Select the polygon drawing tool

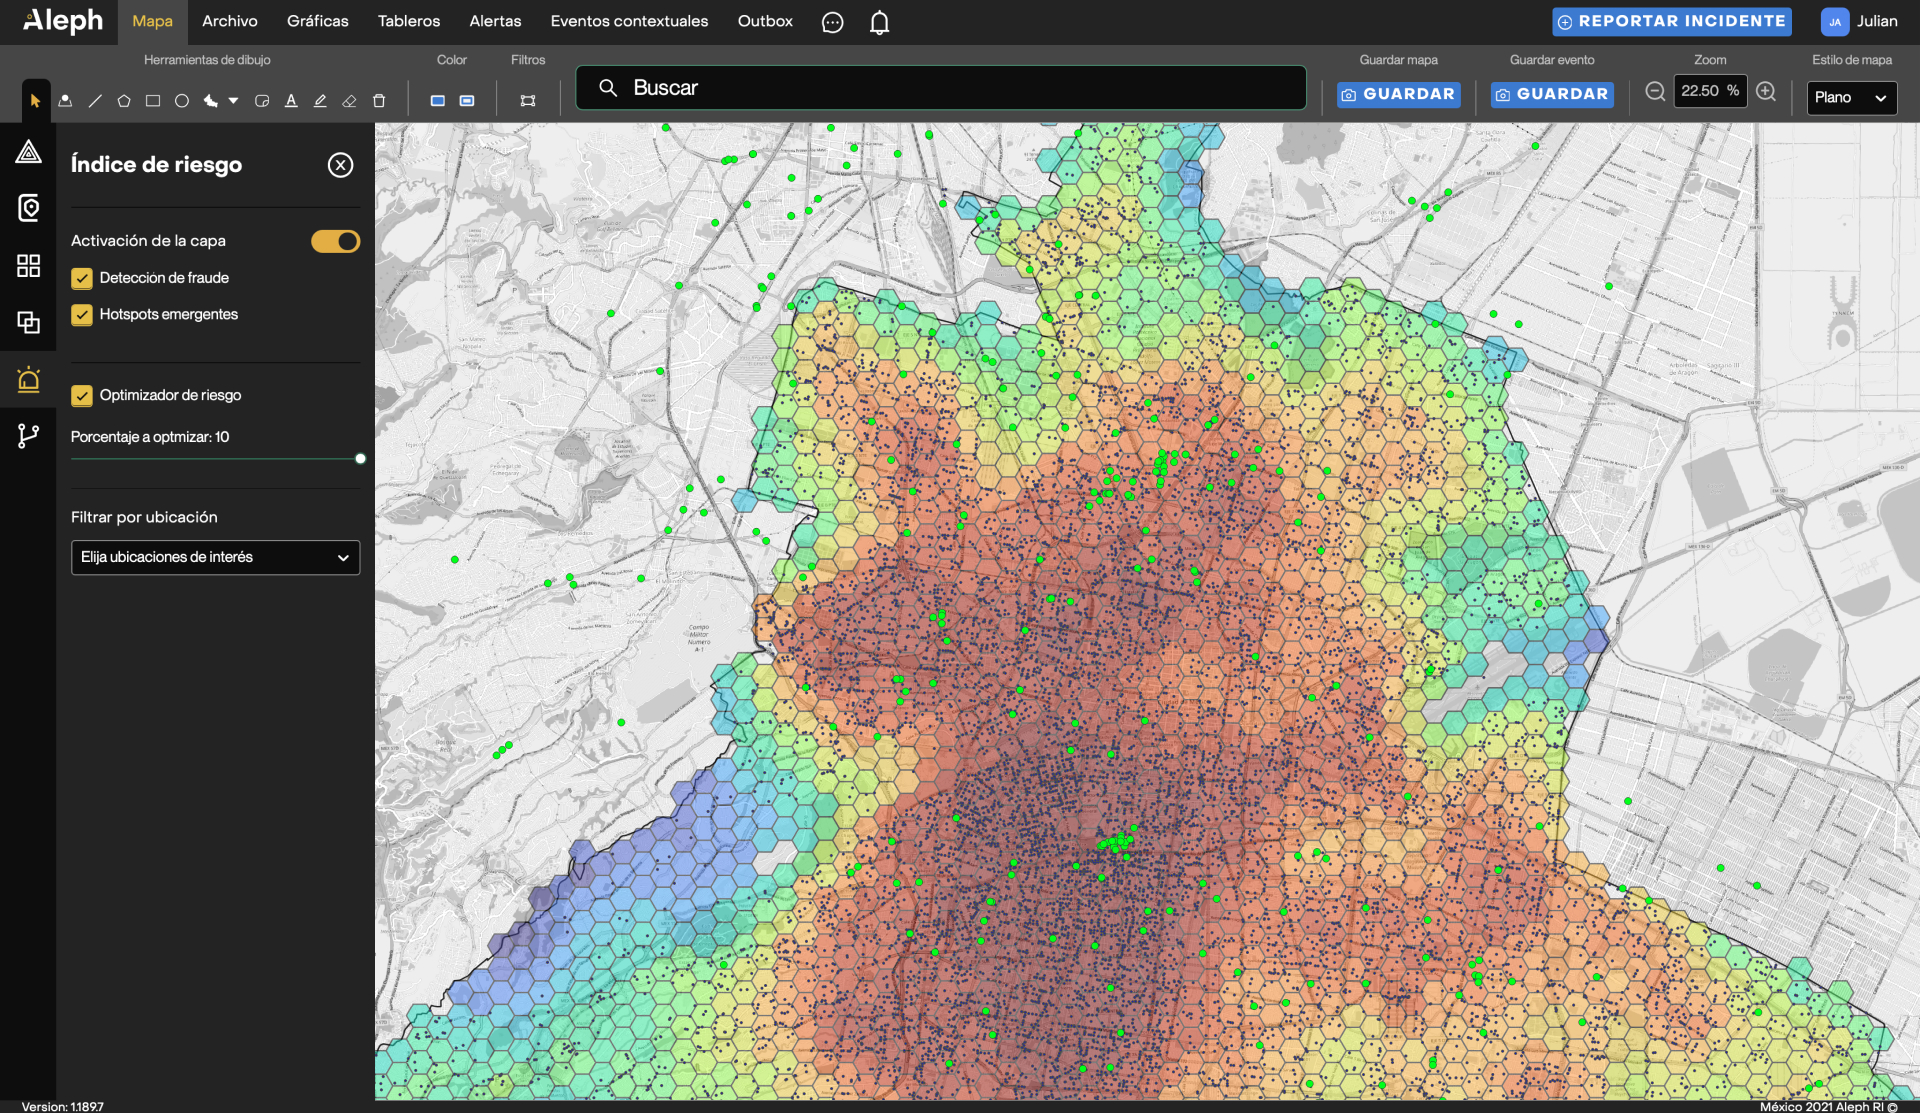click(x=124, y=101)
